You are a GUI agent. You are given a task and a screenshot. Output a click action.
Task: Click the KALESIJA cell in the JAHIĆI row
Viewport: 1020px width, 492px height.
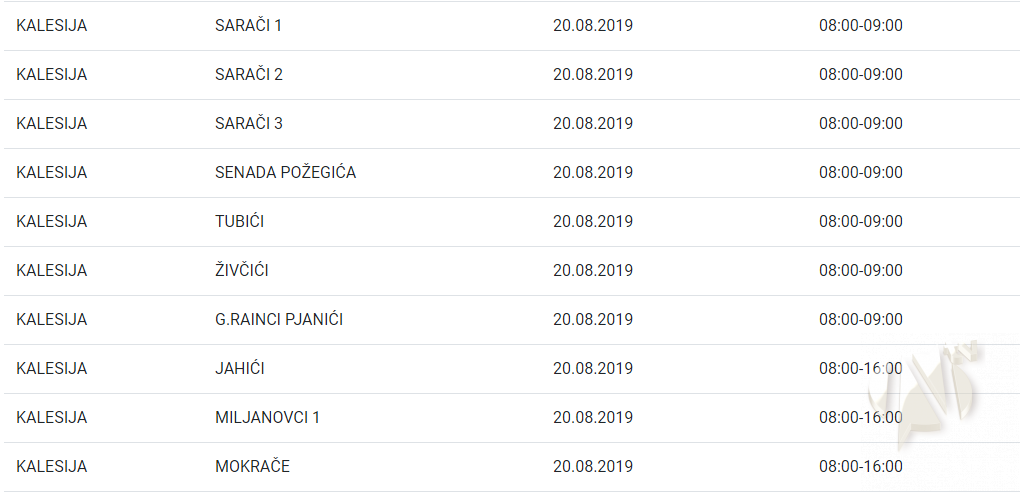tap(52, 368)
